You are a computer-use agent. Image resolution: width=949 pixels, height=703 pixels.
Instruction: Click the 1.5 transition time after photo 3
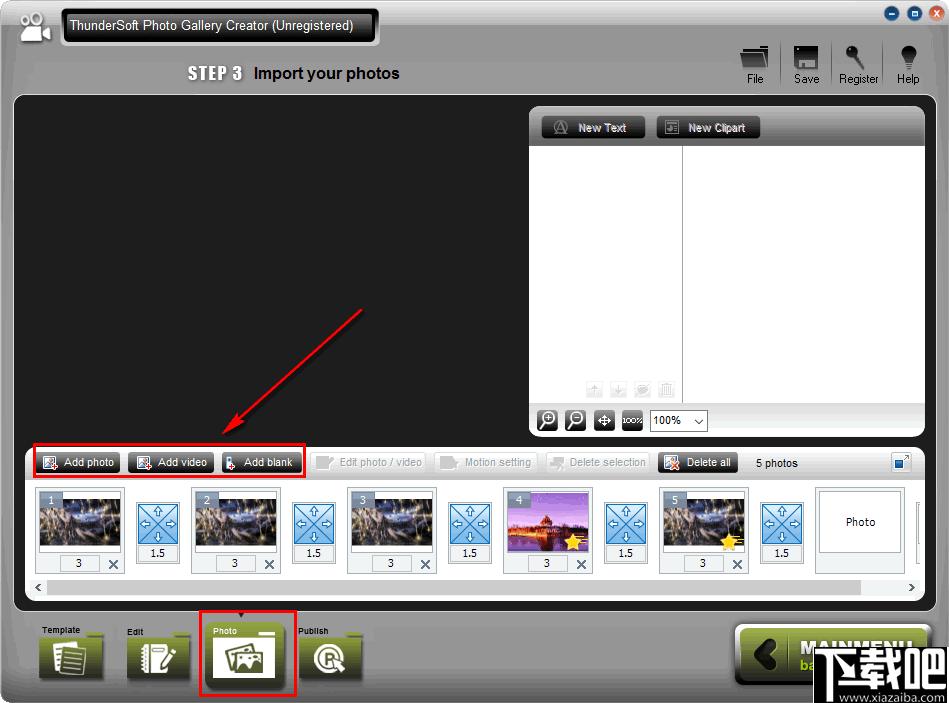[470, 553]
